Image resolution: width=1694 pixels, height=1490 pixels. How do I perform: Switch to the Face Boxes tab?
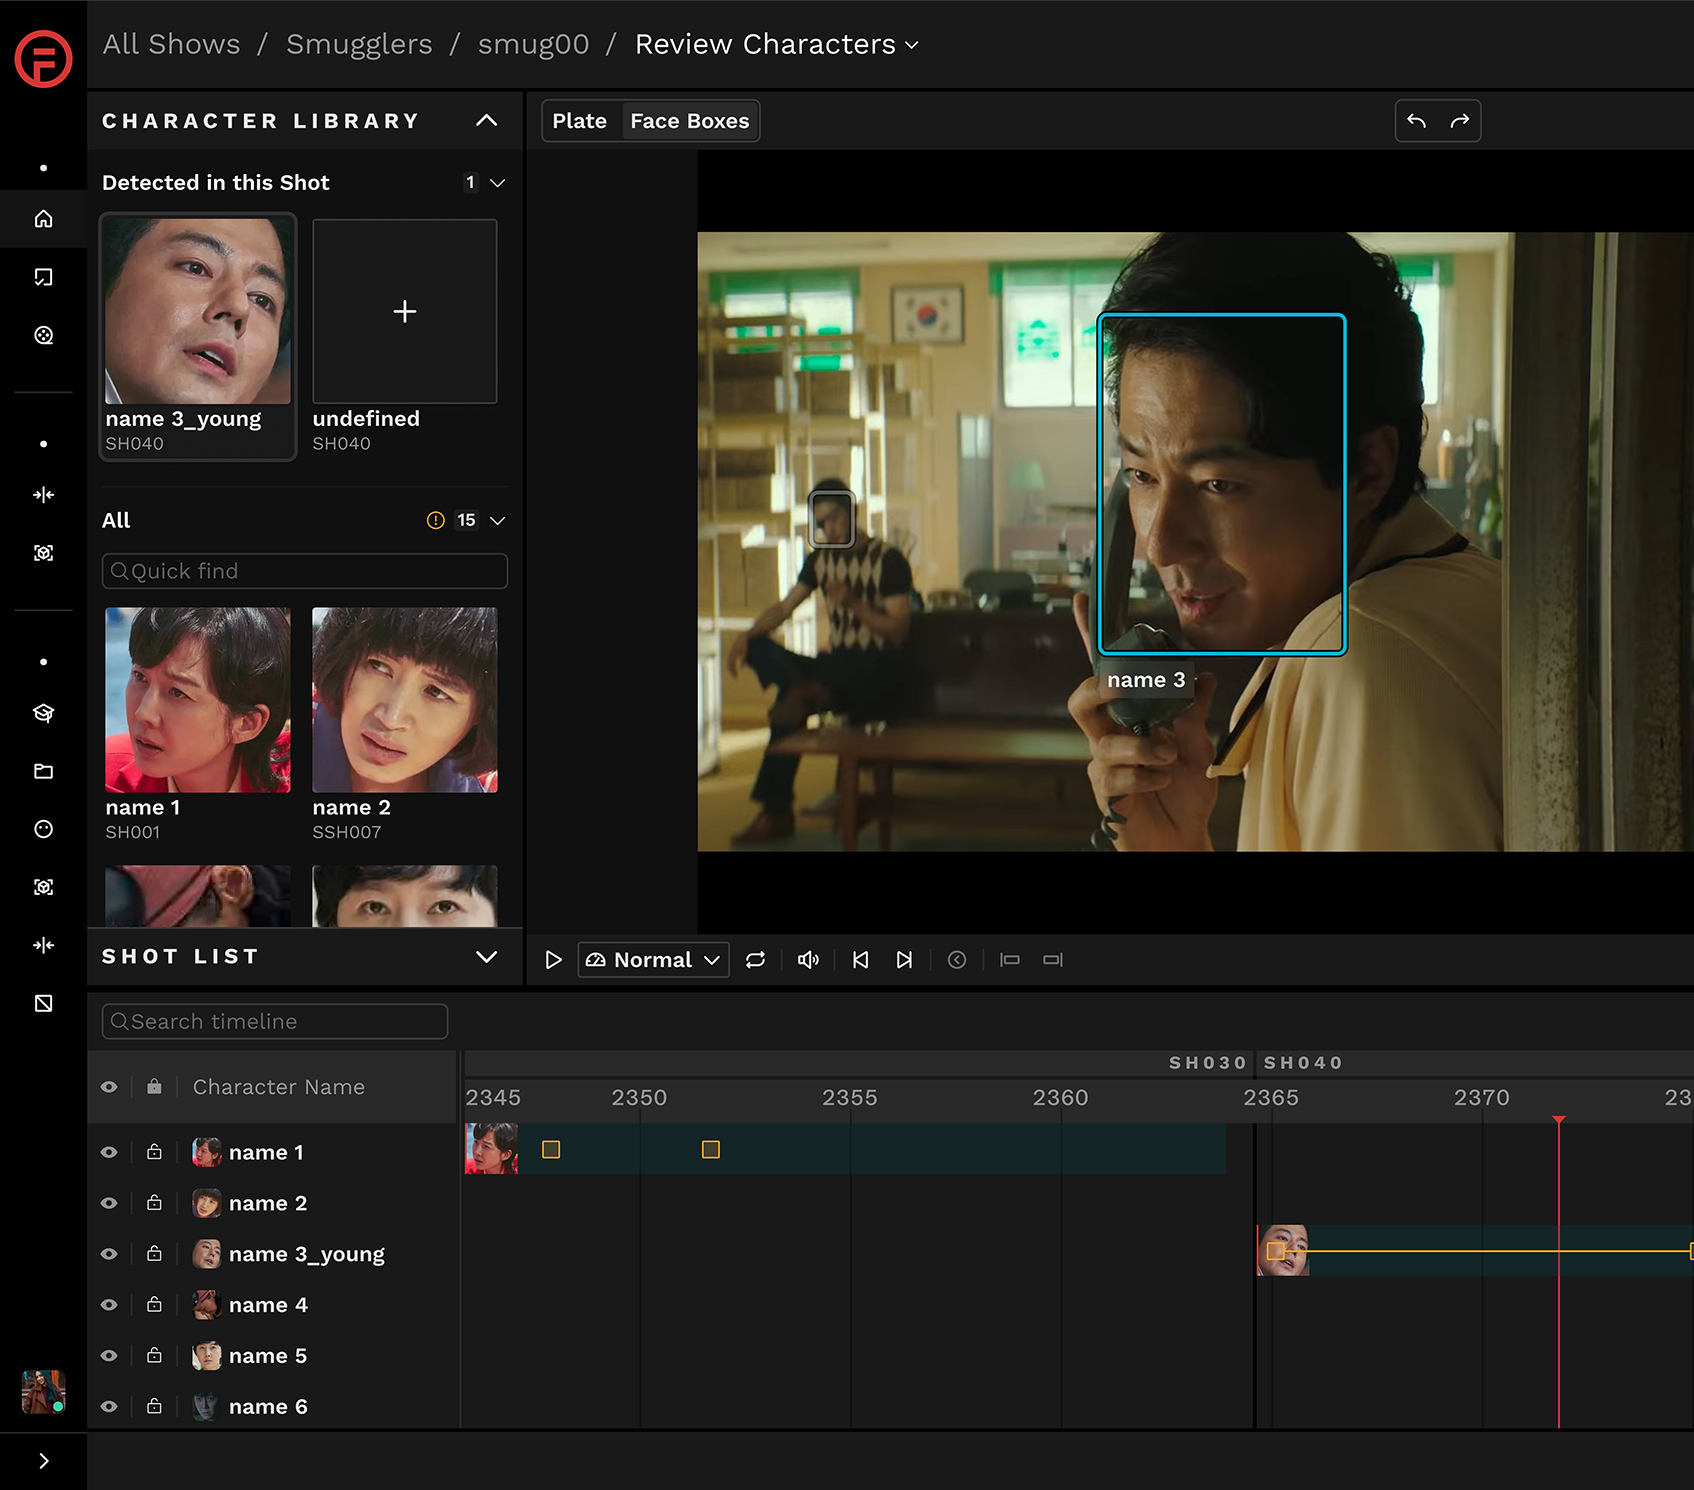[690, 121]
